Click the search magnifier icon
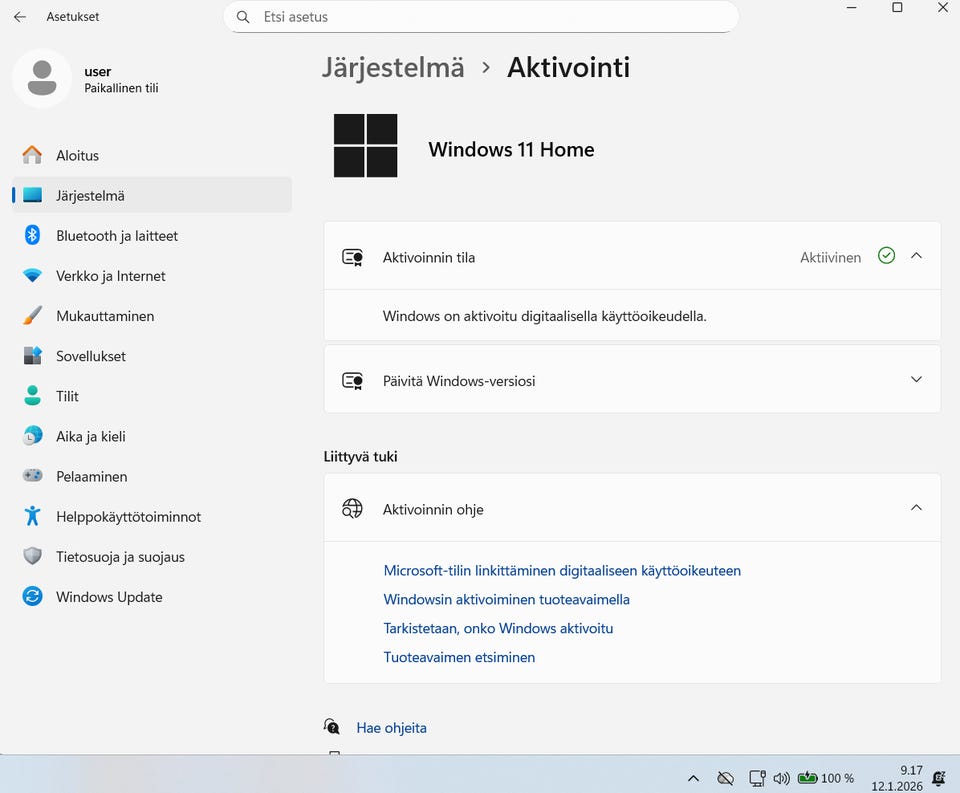Image resolution: width=960 pixels, height=793 pixels. coord(243,17)
